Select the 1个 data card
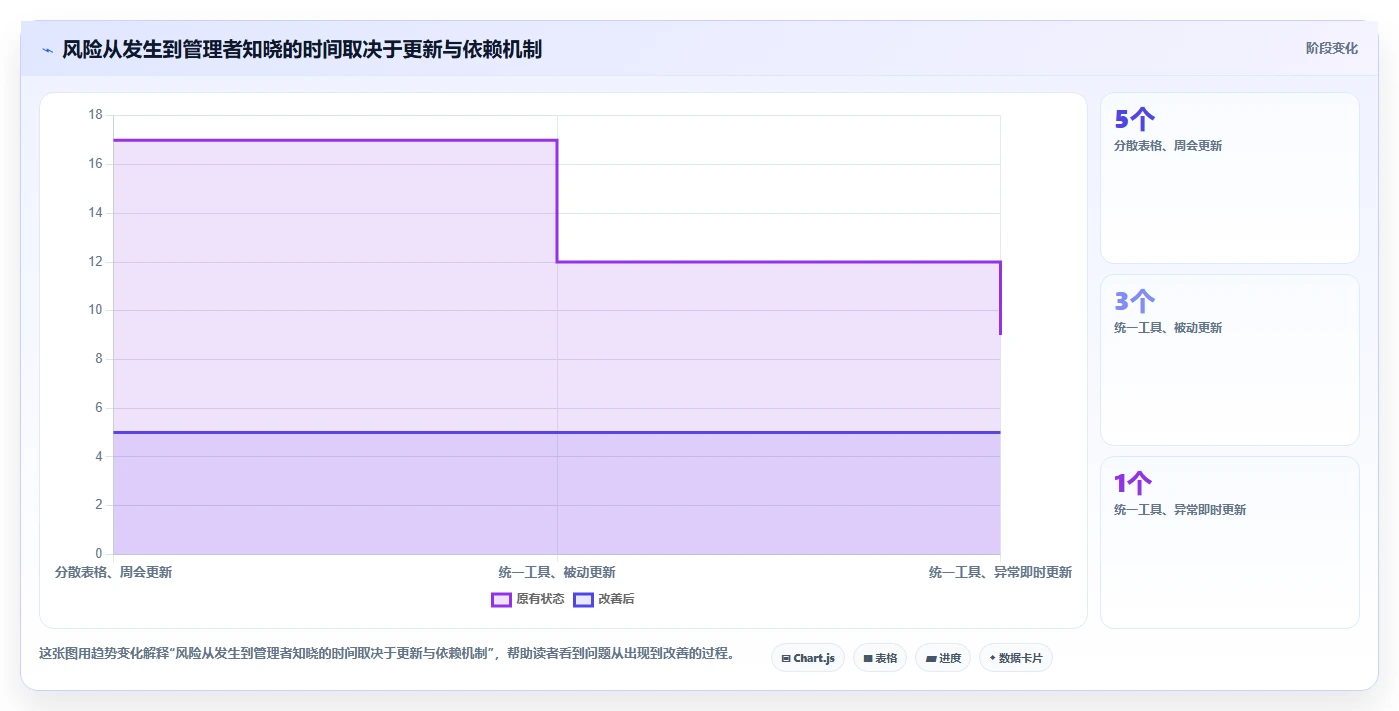1399x711 pixels. (1230, 542)
